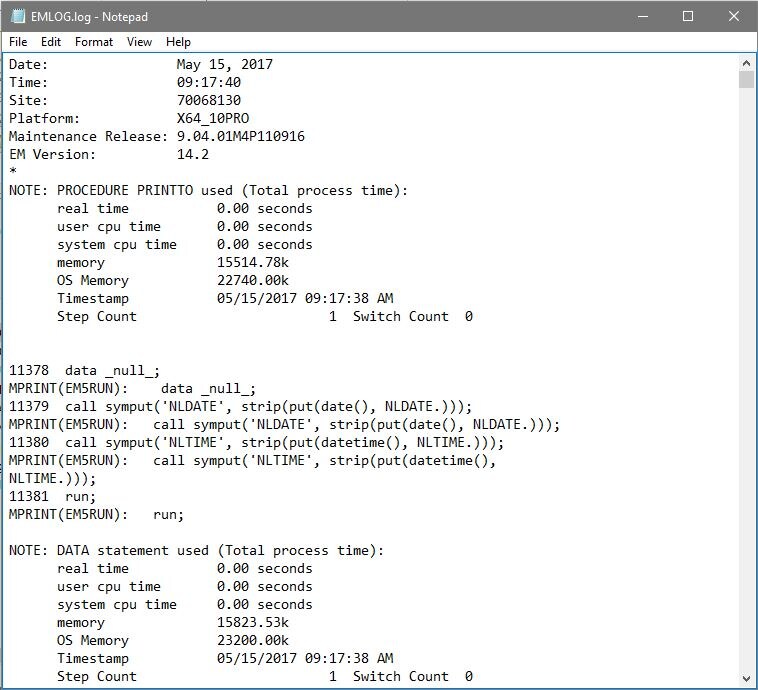The width and height of the screenshot is (758, 690).
Task: Click the NOTE: PROCEDURE PRINTTO used line
Action: pyautogui.click(x=208, y=191)
